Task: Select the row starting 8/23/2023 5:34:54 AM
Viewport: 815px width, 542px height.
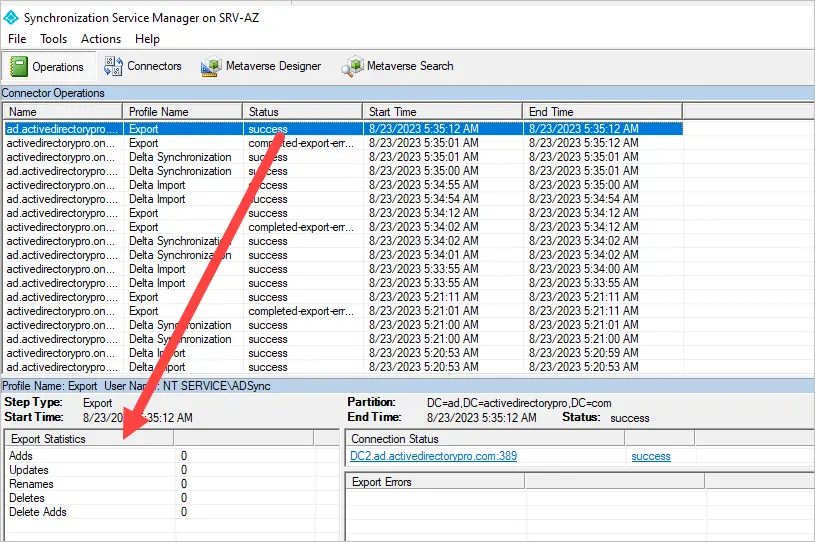Action: pyautogui.click(x=343, y=199)
